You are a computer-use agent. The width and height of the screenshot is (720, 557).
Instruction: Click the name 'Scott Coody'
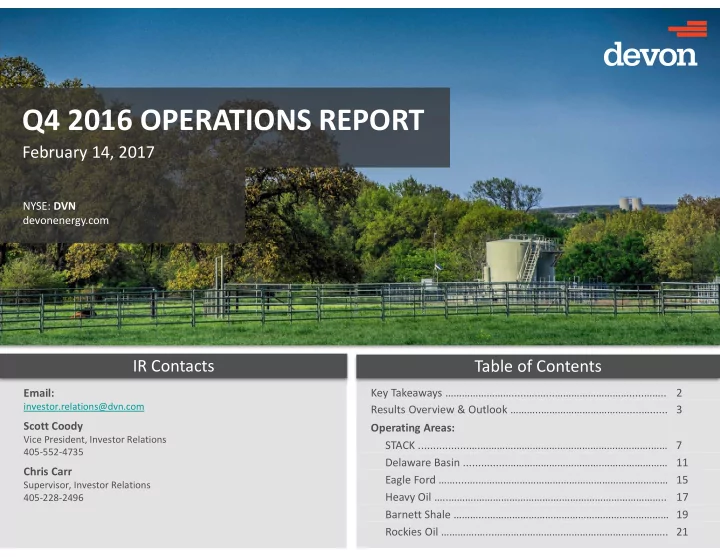53,426
